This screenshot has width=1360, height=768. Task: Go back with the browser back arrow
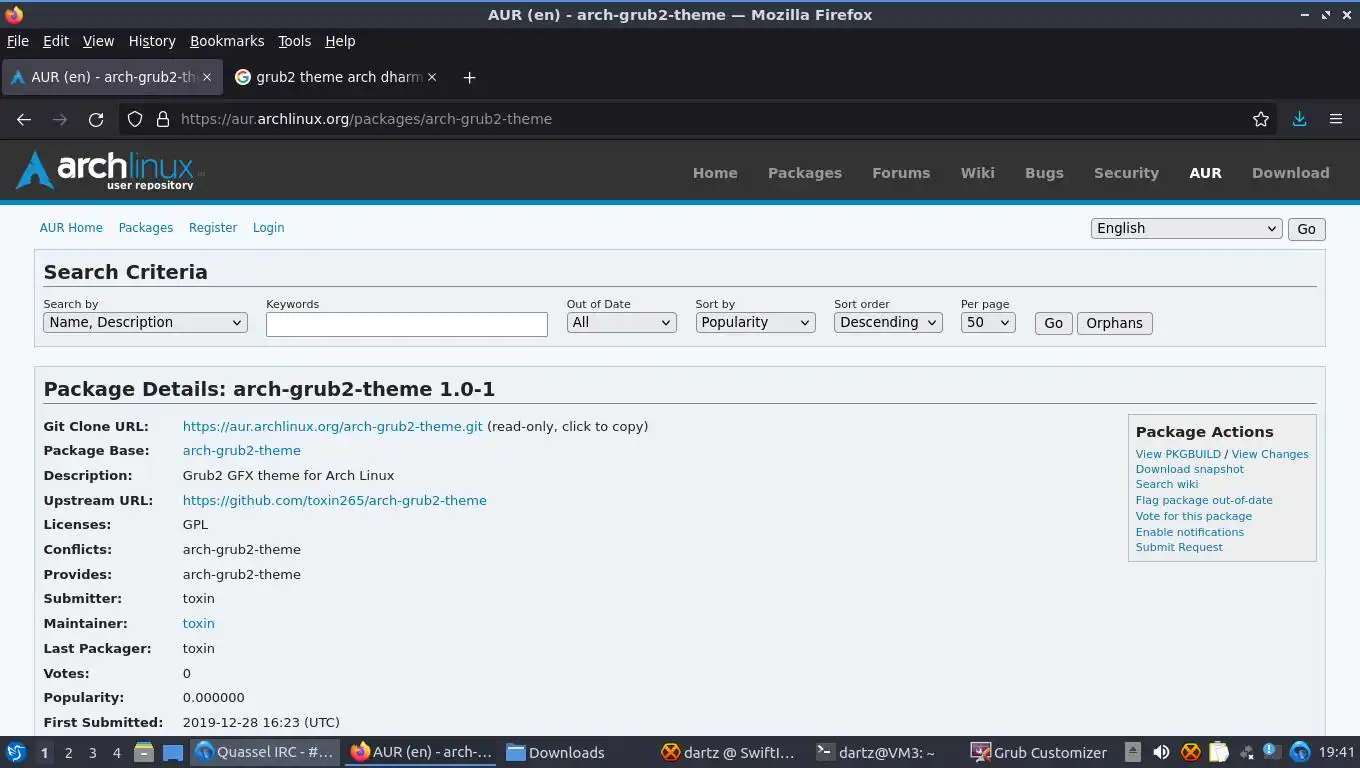24,119
